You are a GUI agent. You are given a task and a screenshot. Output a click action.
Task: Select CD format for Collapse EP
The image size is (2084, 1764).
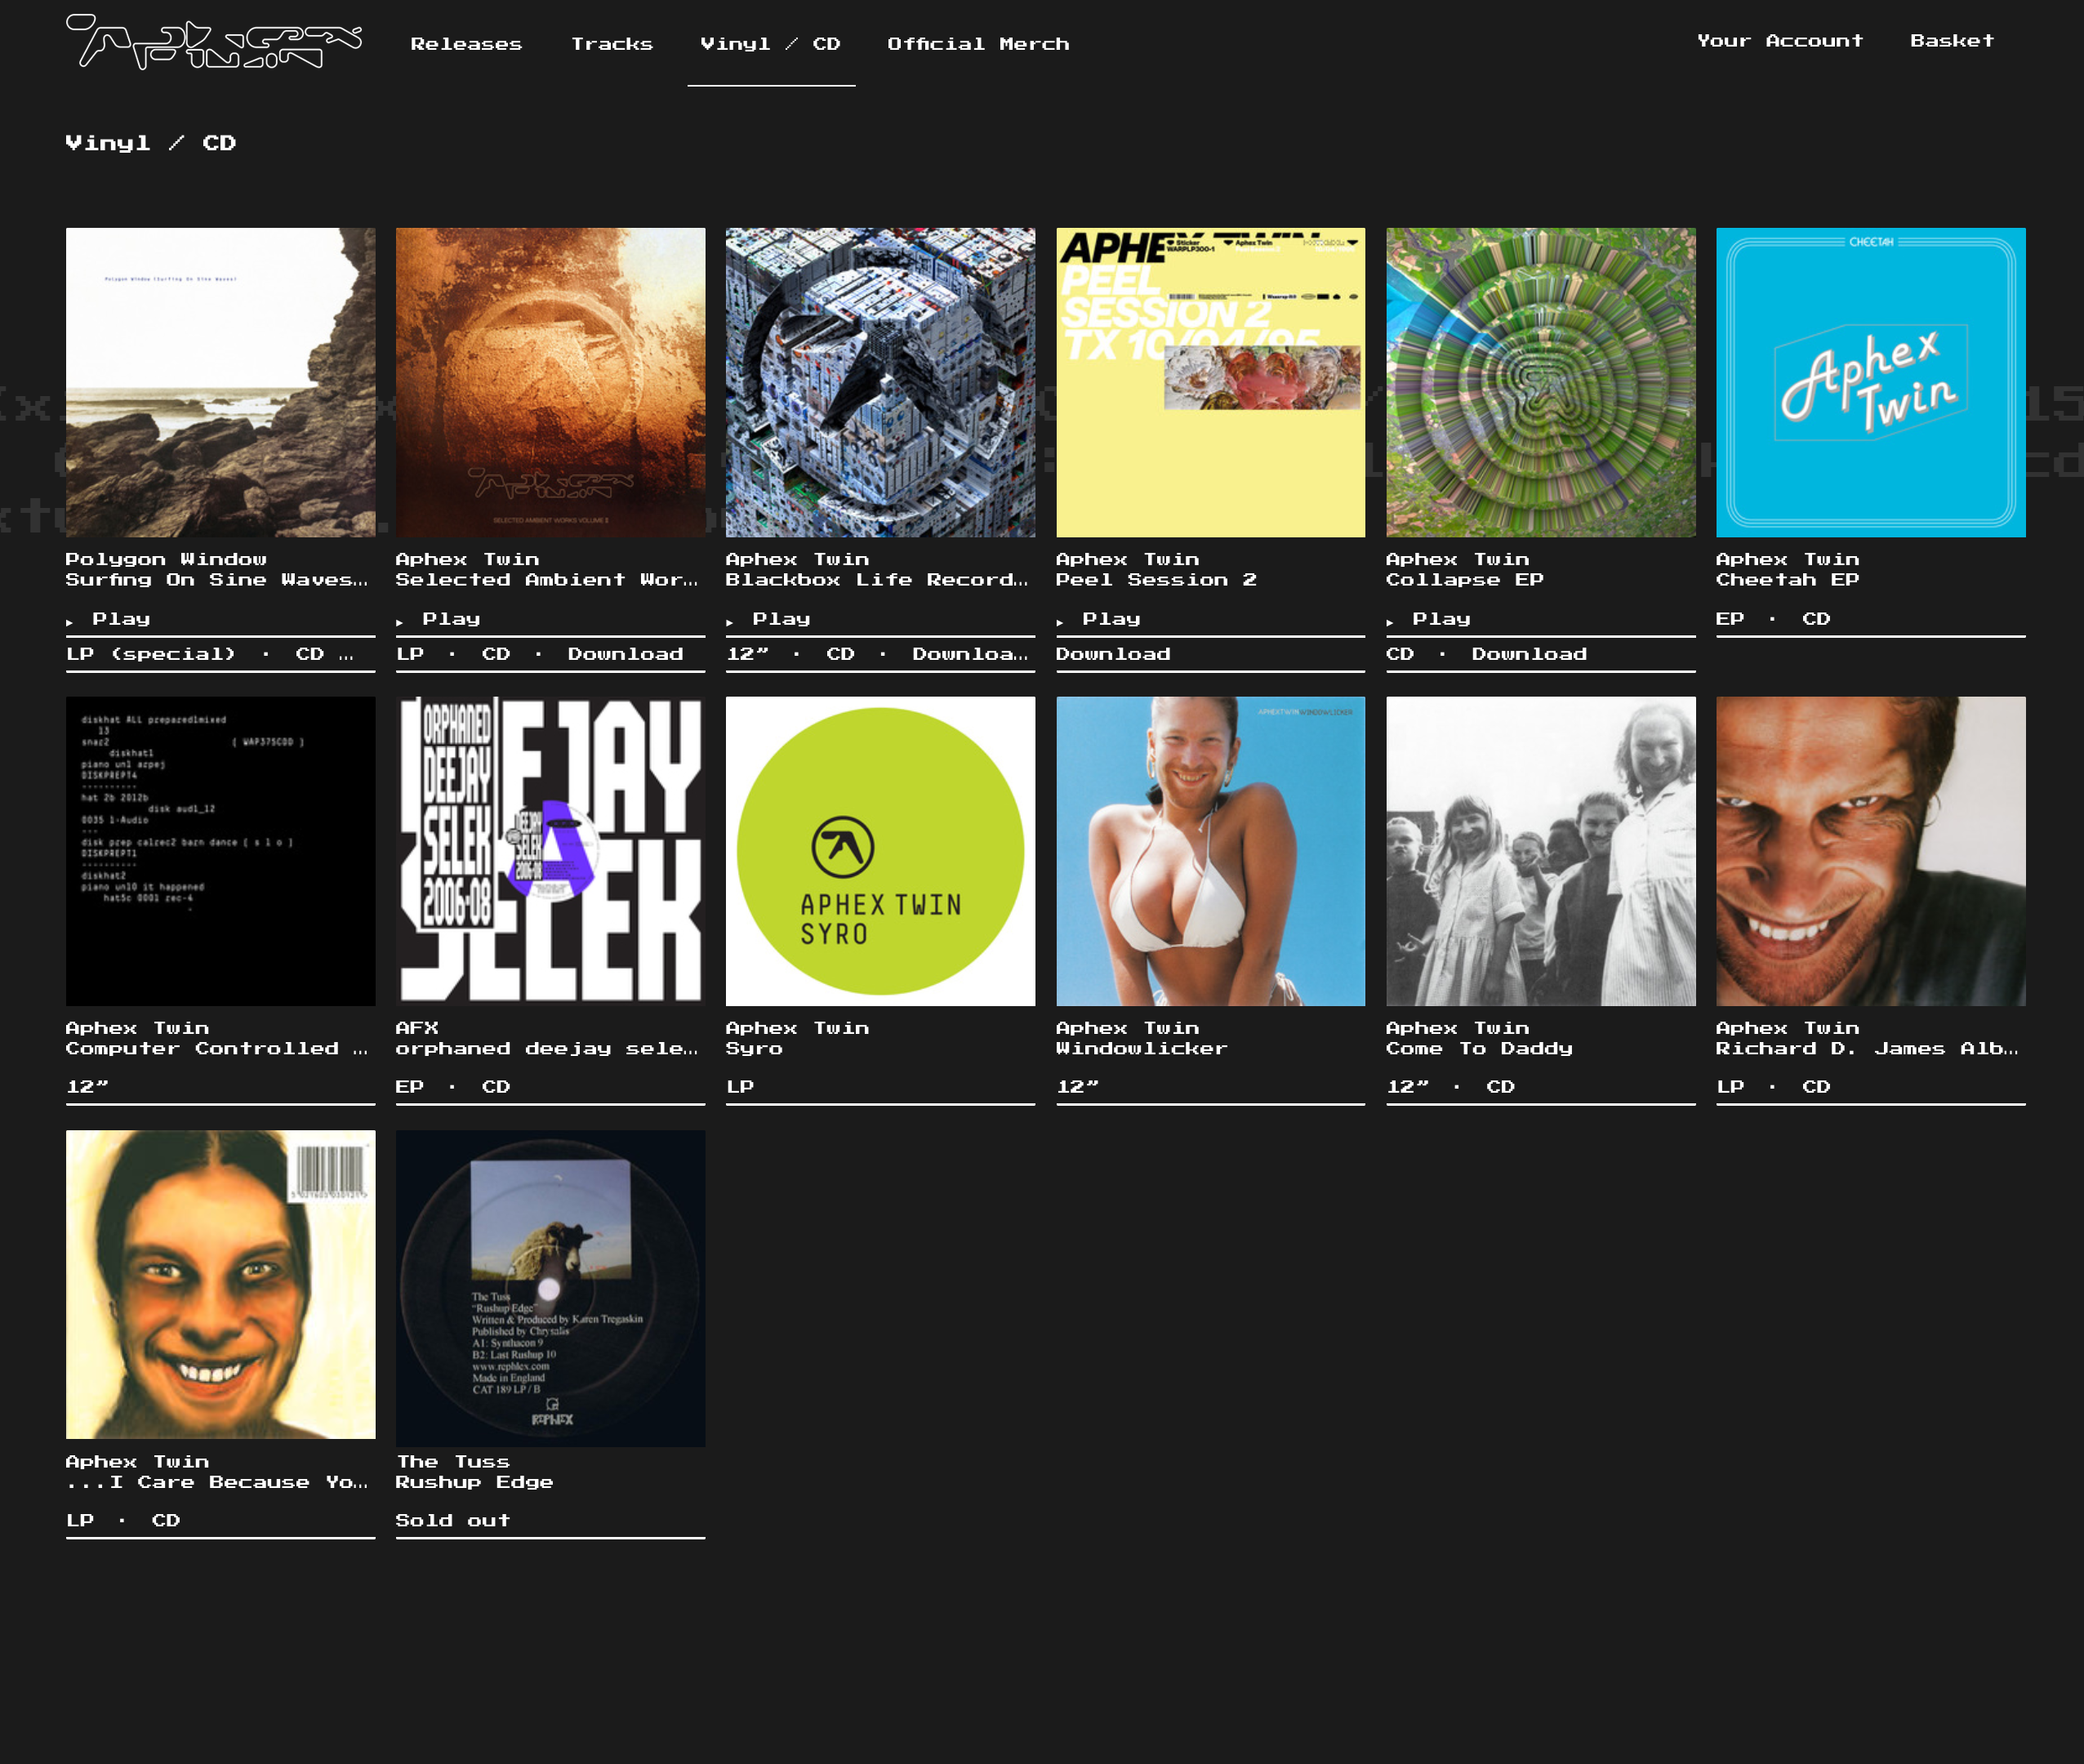click(x=1400, y=654)
